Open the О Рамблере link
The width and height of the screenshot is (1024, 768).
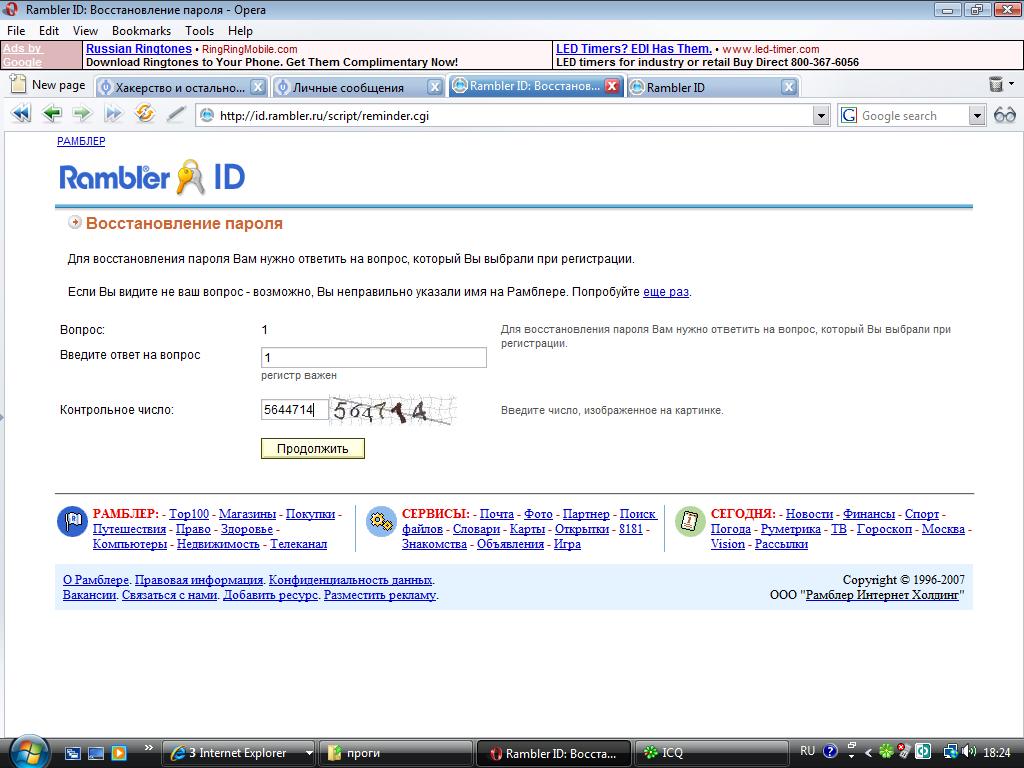[x=95, y=580]
